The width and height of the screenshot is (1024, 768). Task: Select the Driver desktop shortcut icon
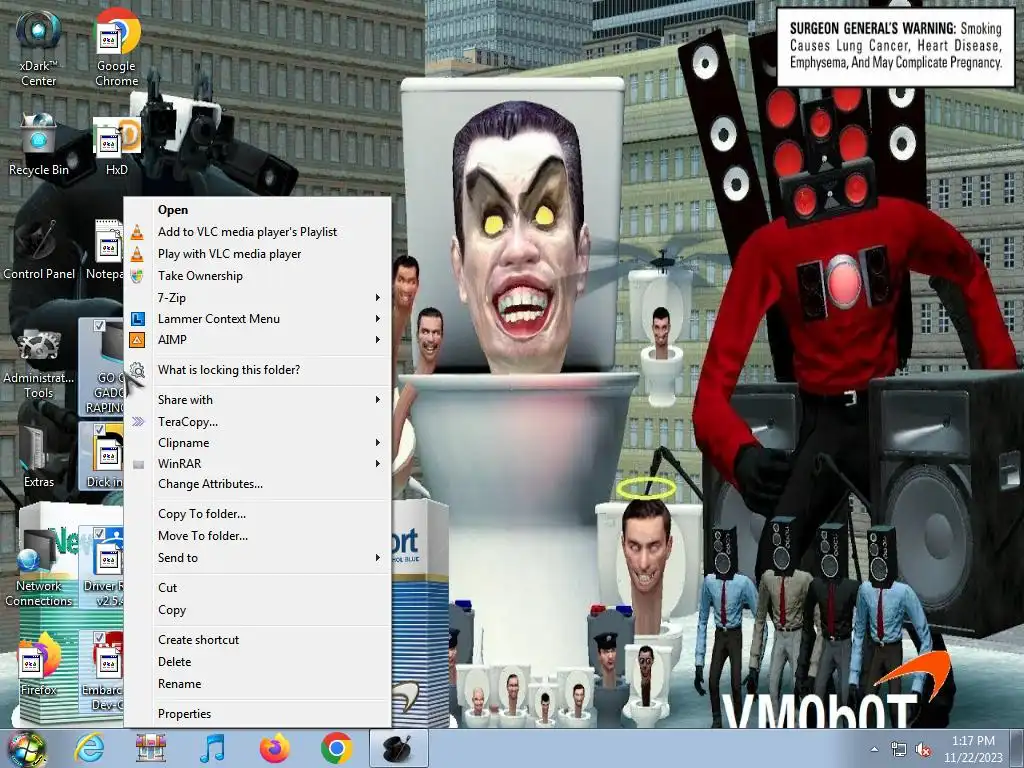click(x=103, y=566)
